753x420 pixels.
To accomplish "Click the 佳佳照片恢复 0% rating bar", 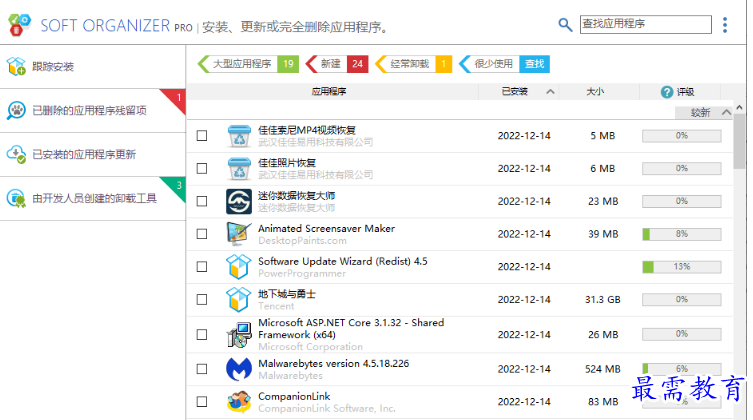I will click(x=682, y=168).
